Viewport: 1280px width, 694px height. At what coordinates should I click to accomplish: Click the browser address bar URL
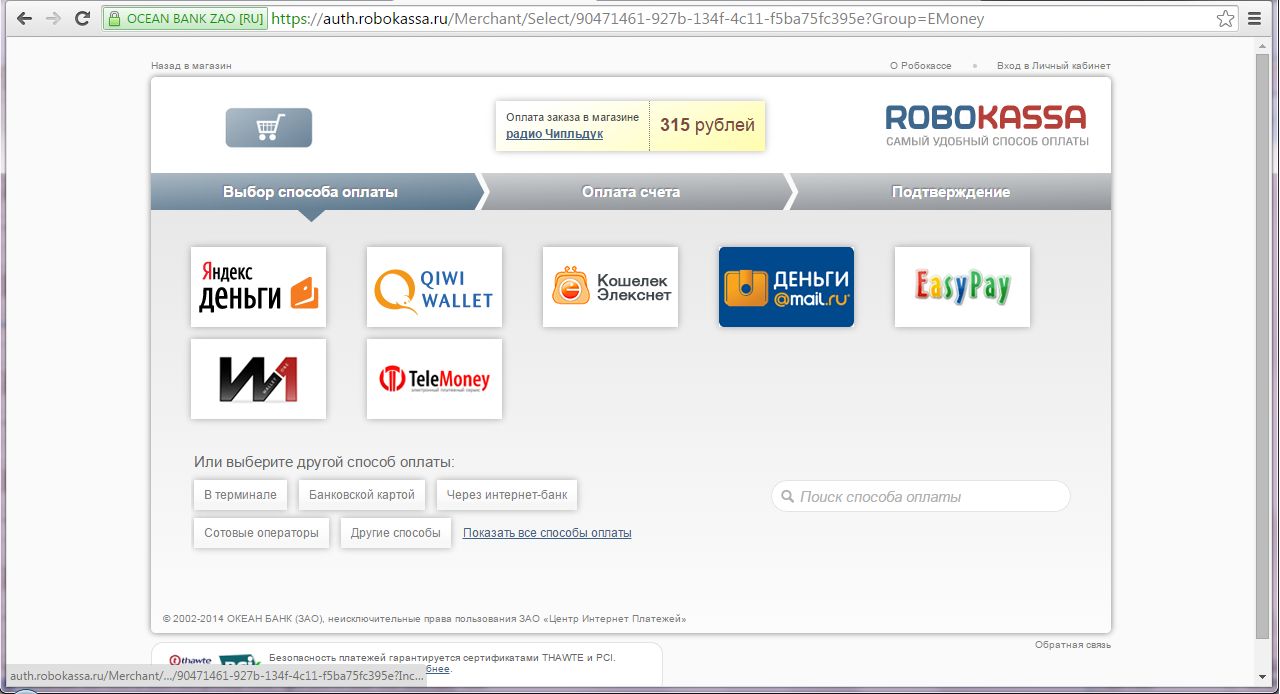point(627,18)
